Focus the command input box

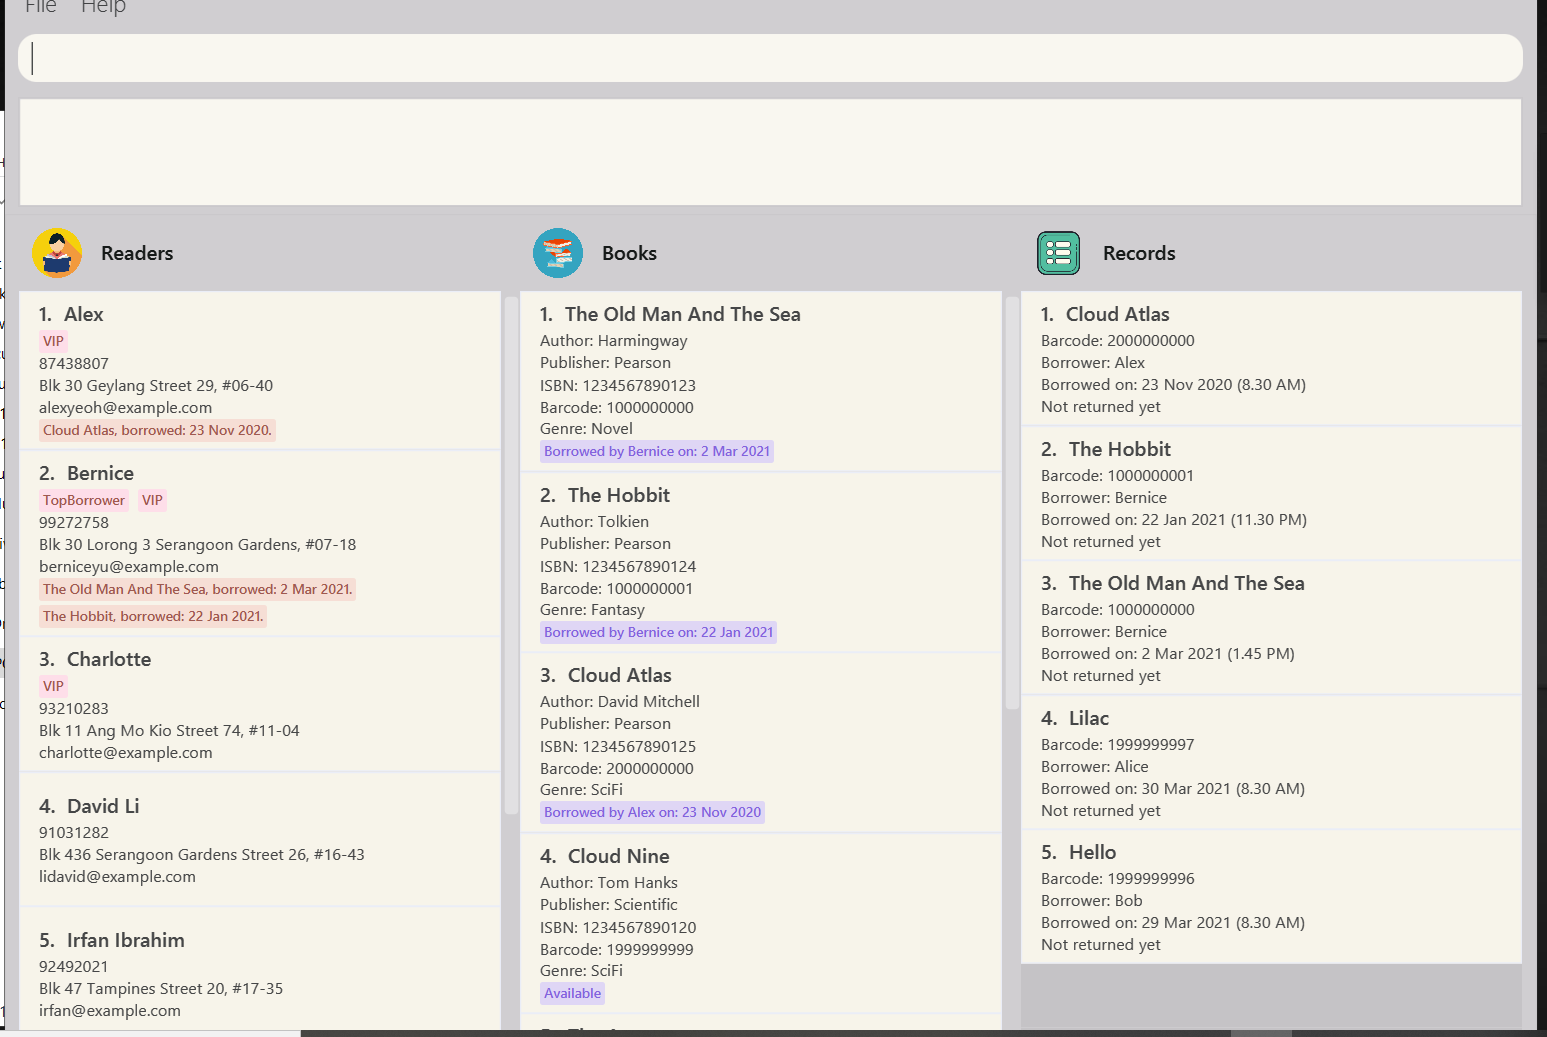pos(770,58)
